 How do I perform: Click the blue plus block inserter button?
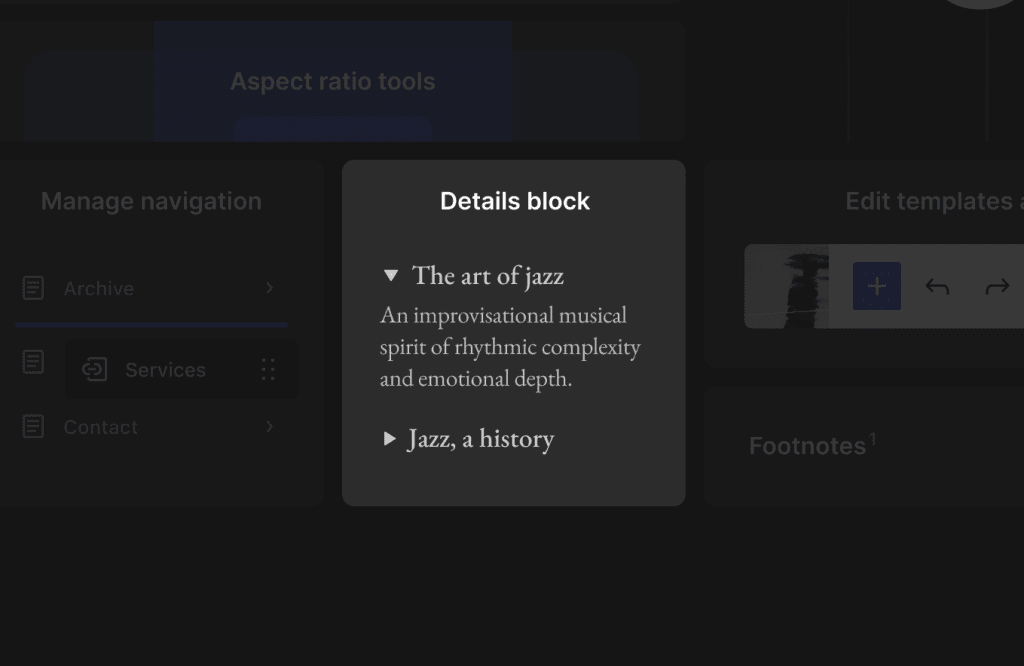point(877,286)
